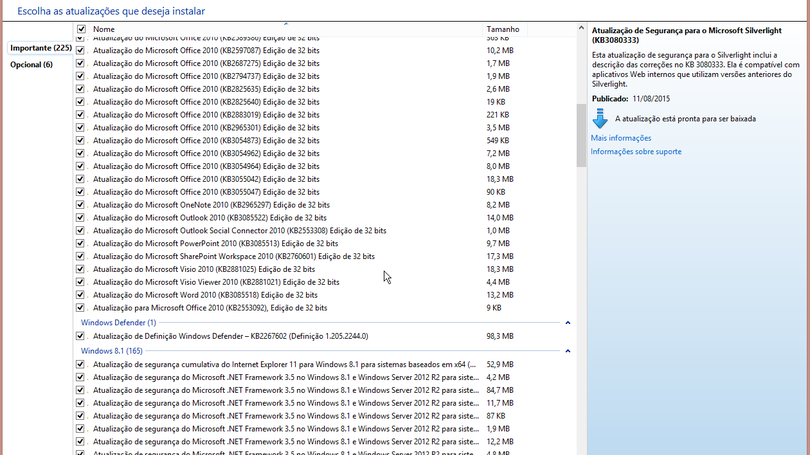This screenshot has width=810, height=455.
Task: Uncheck the Visio 2010 KB2881025 update
Action: [80, 269]
